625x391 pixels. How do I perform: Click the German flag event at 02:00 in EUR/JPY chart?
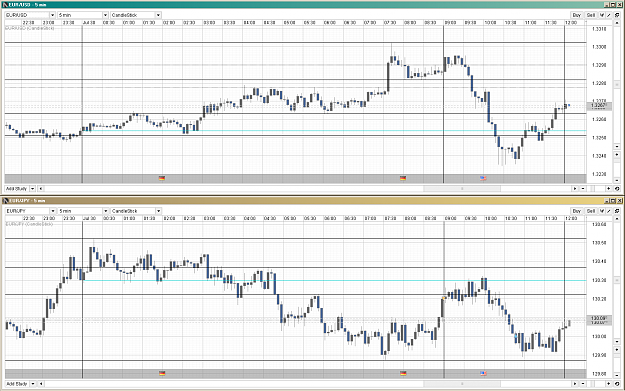tap(162, 373)
